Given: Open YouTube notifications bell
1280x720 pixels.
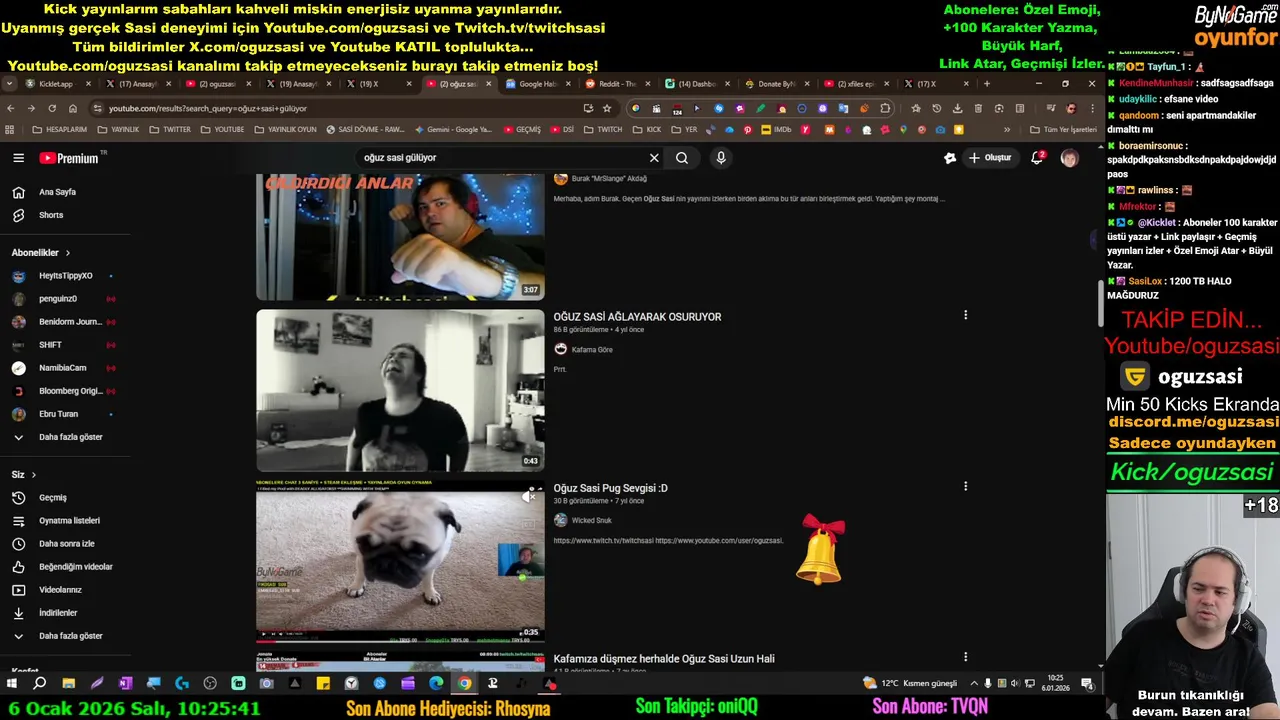Looking at the screenshot, I should coord(1037,158).
